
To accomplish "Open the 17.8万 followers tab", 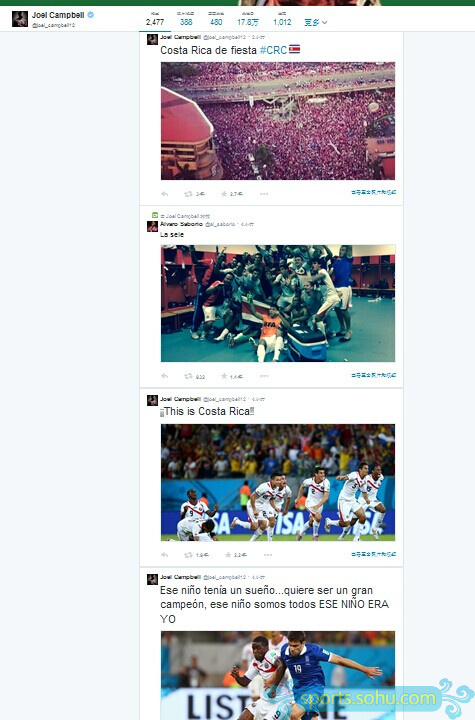I will 248,19.
